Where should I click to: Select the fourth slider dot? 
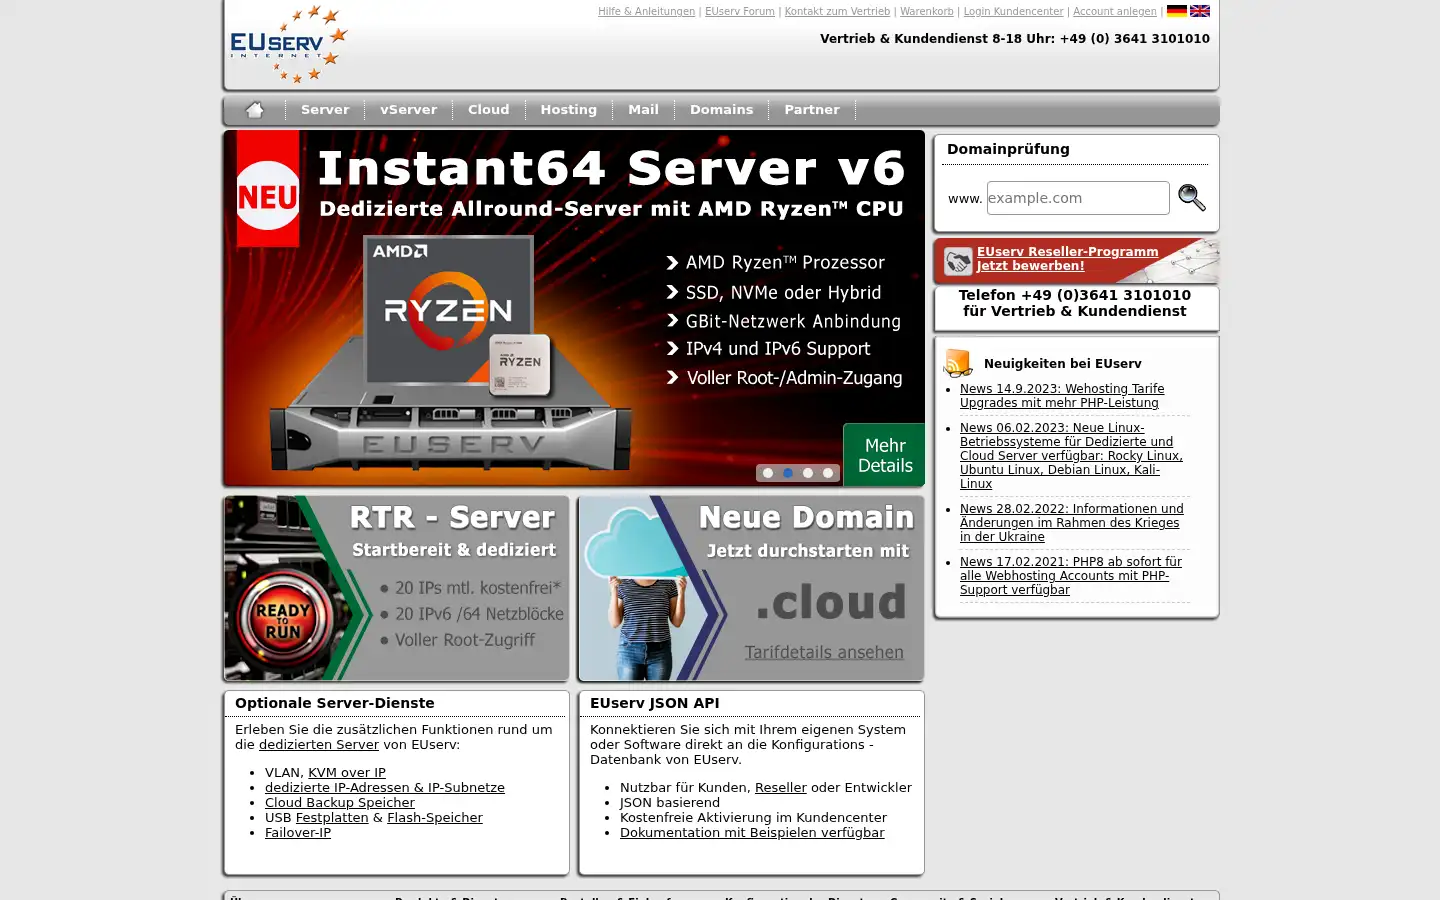point(828,473)
